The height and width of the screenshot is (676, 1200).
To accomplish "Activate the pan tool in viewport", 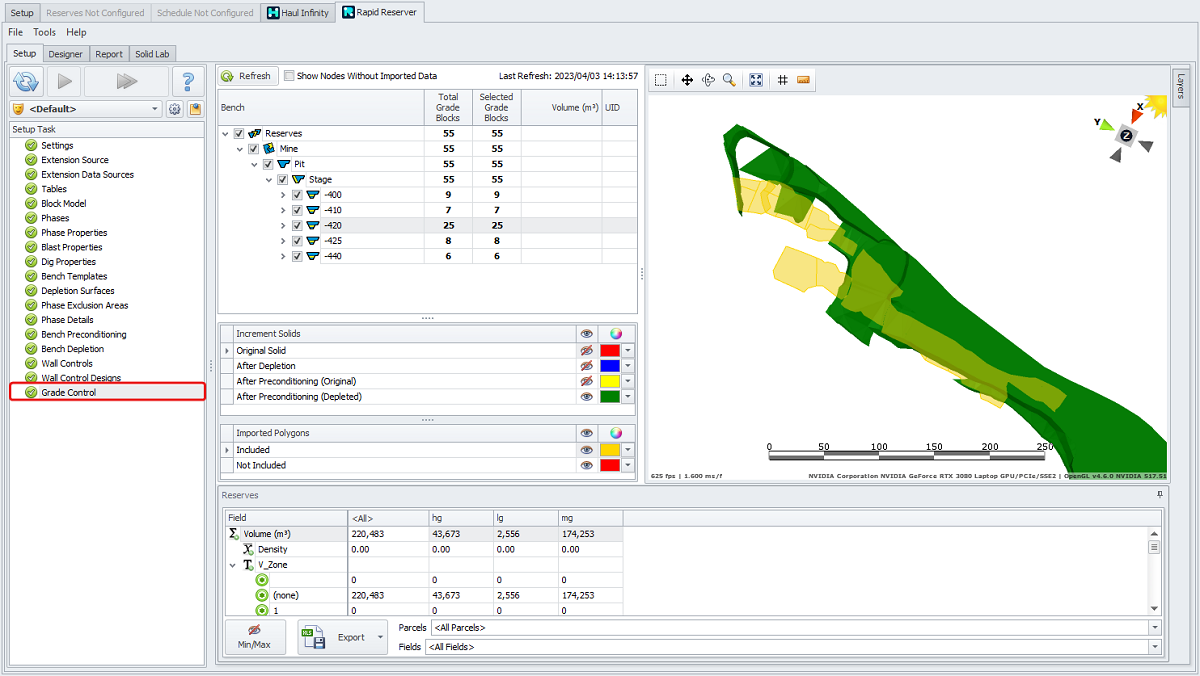I will pyautogui.click(x=687, y=80).
